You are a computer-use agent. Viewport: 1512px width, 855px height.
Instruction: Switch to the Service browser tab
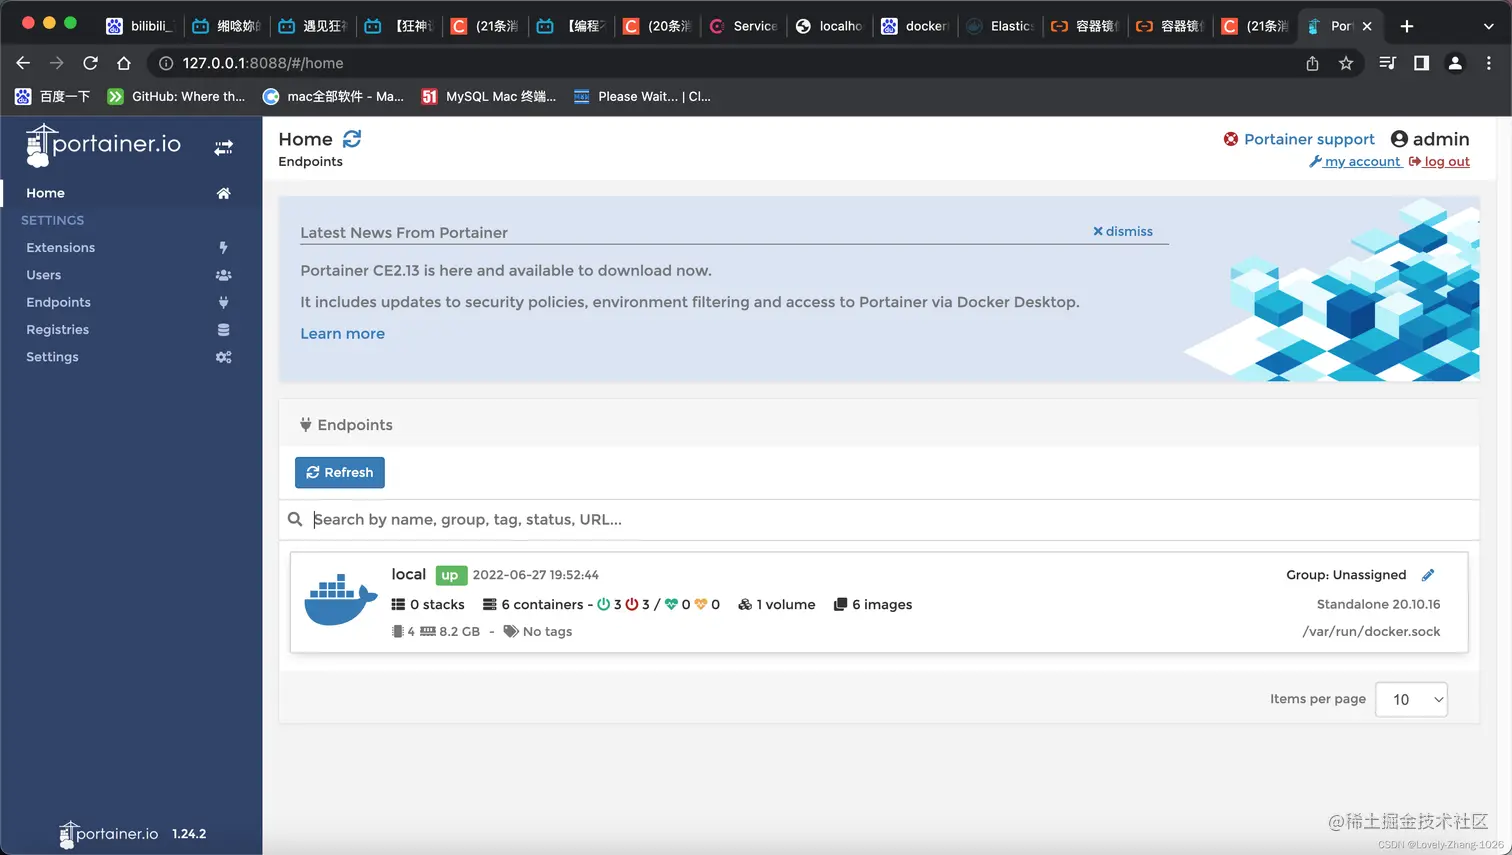[x=744, y=26]
